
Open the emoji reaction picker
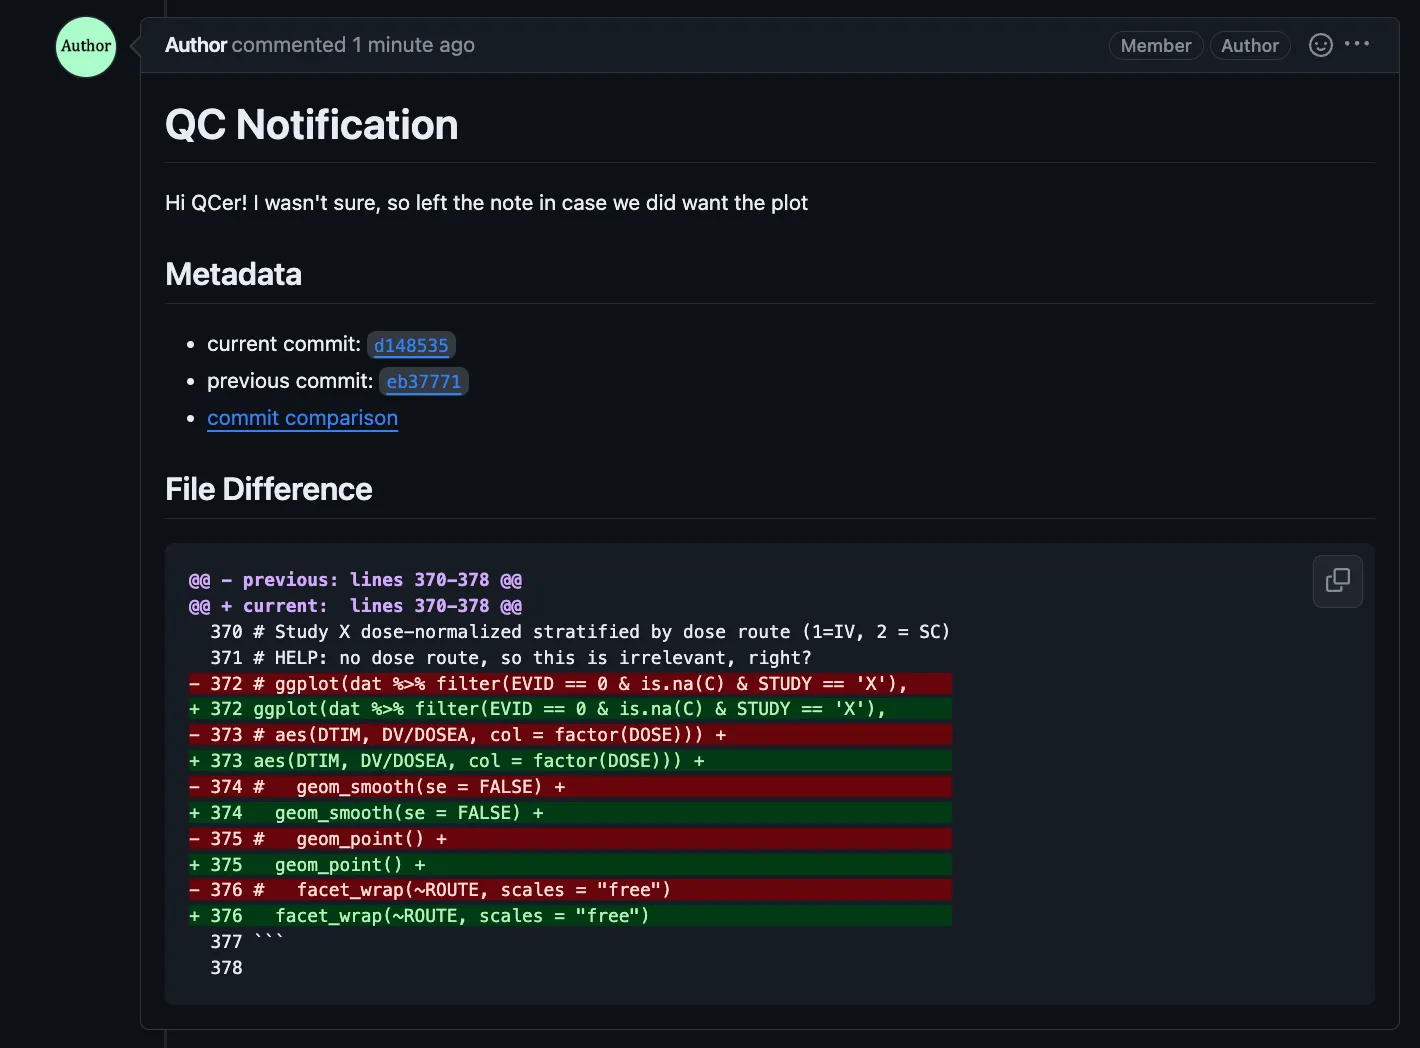[1320, 45]
